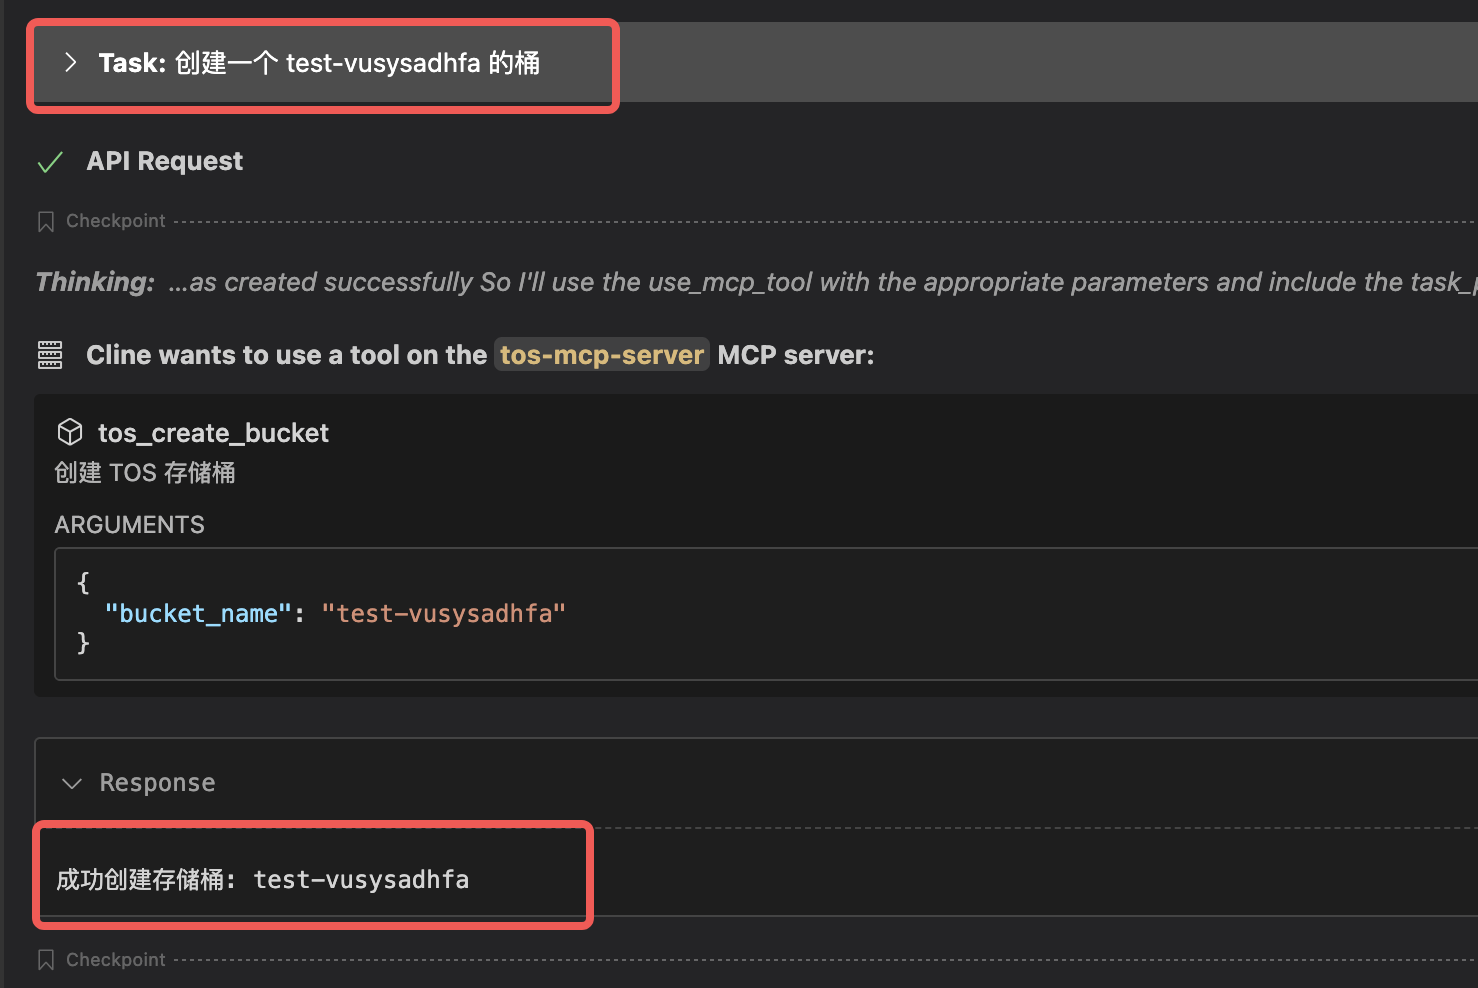Select the tos_create_bucket tool name
The image size is (1478, 988).
[x=213, y=433]
